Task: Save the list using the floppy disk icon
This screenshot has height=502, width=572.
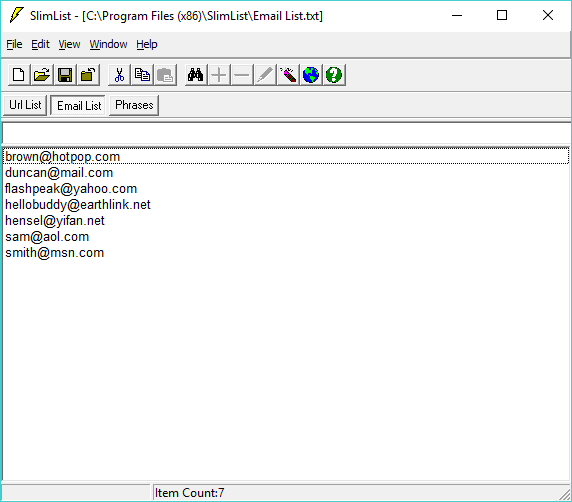Action: coord(65,75)
